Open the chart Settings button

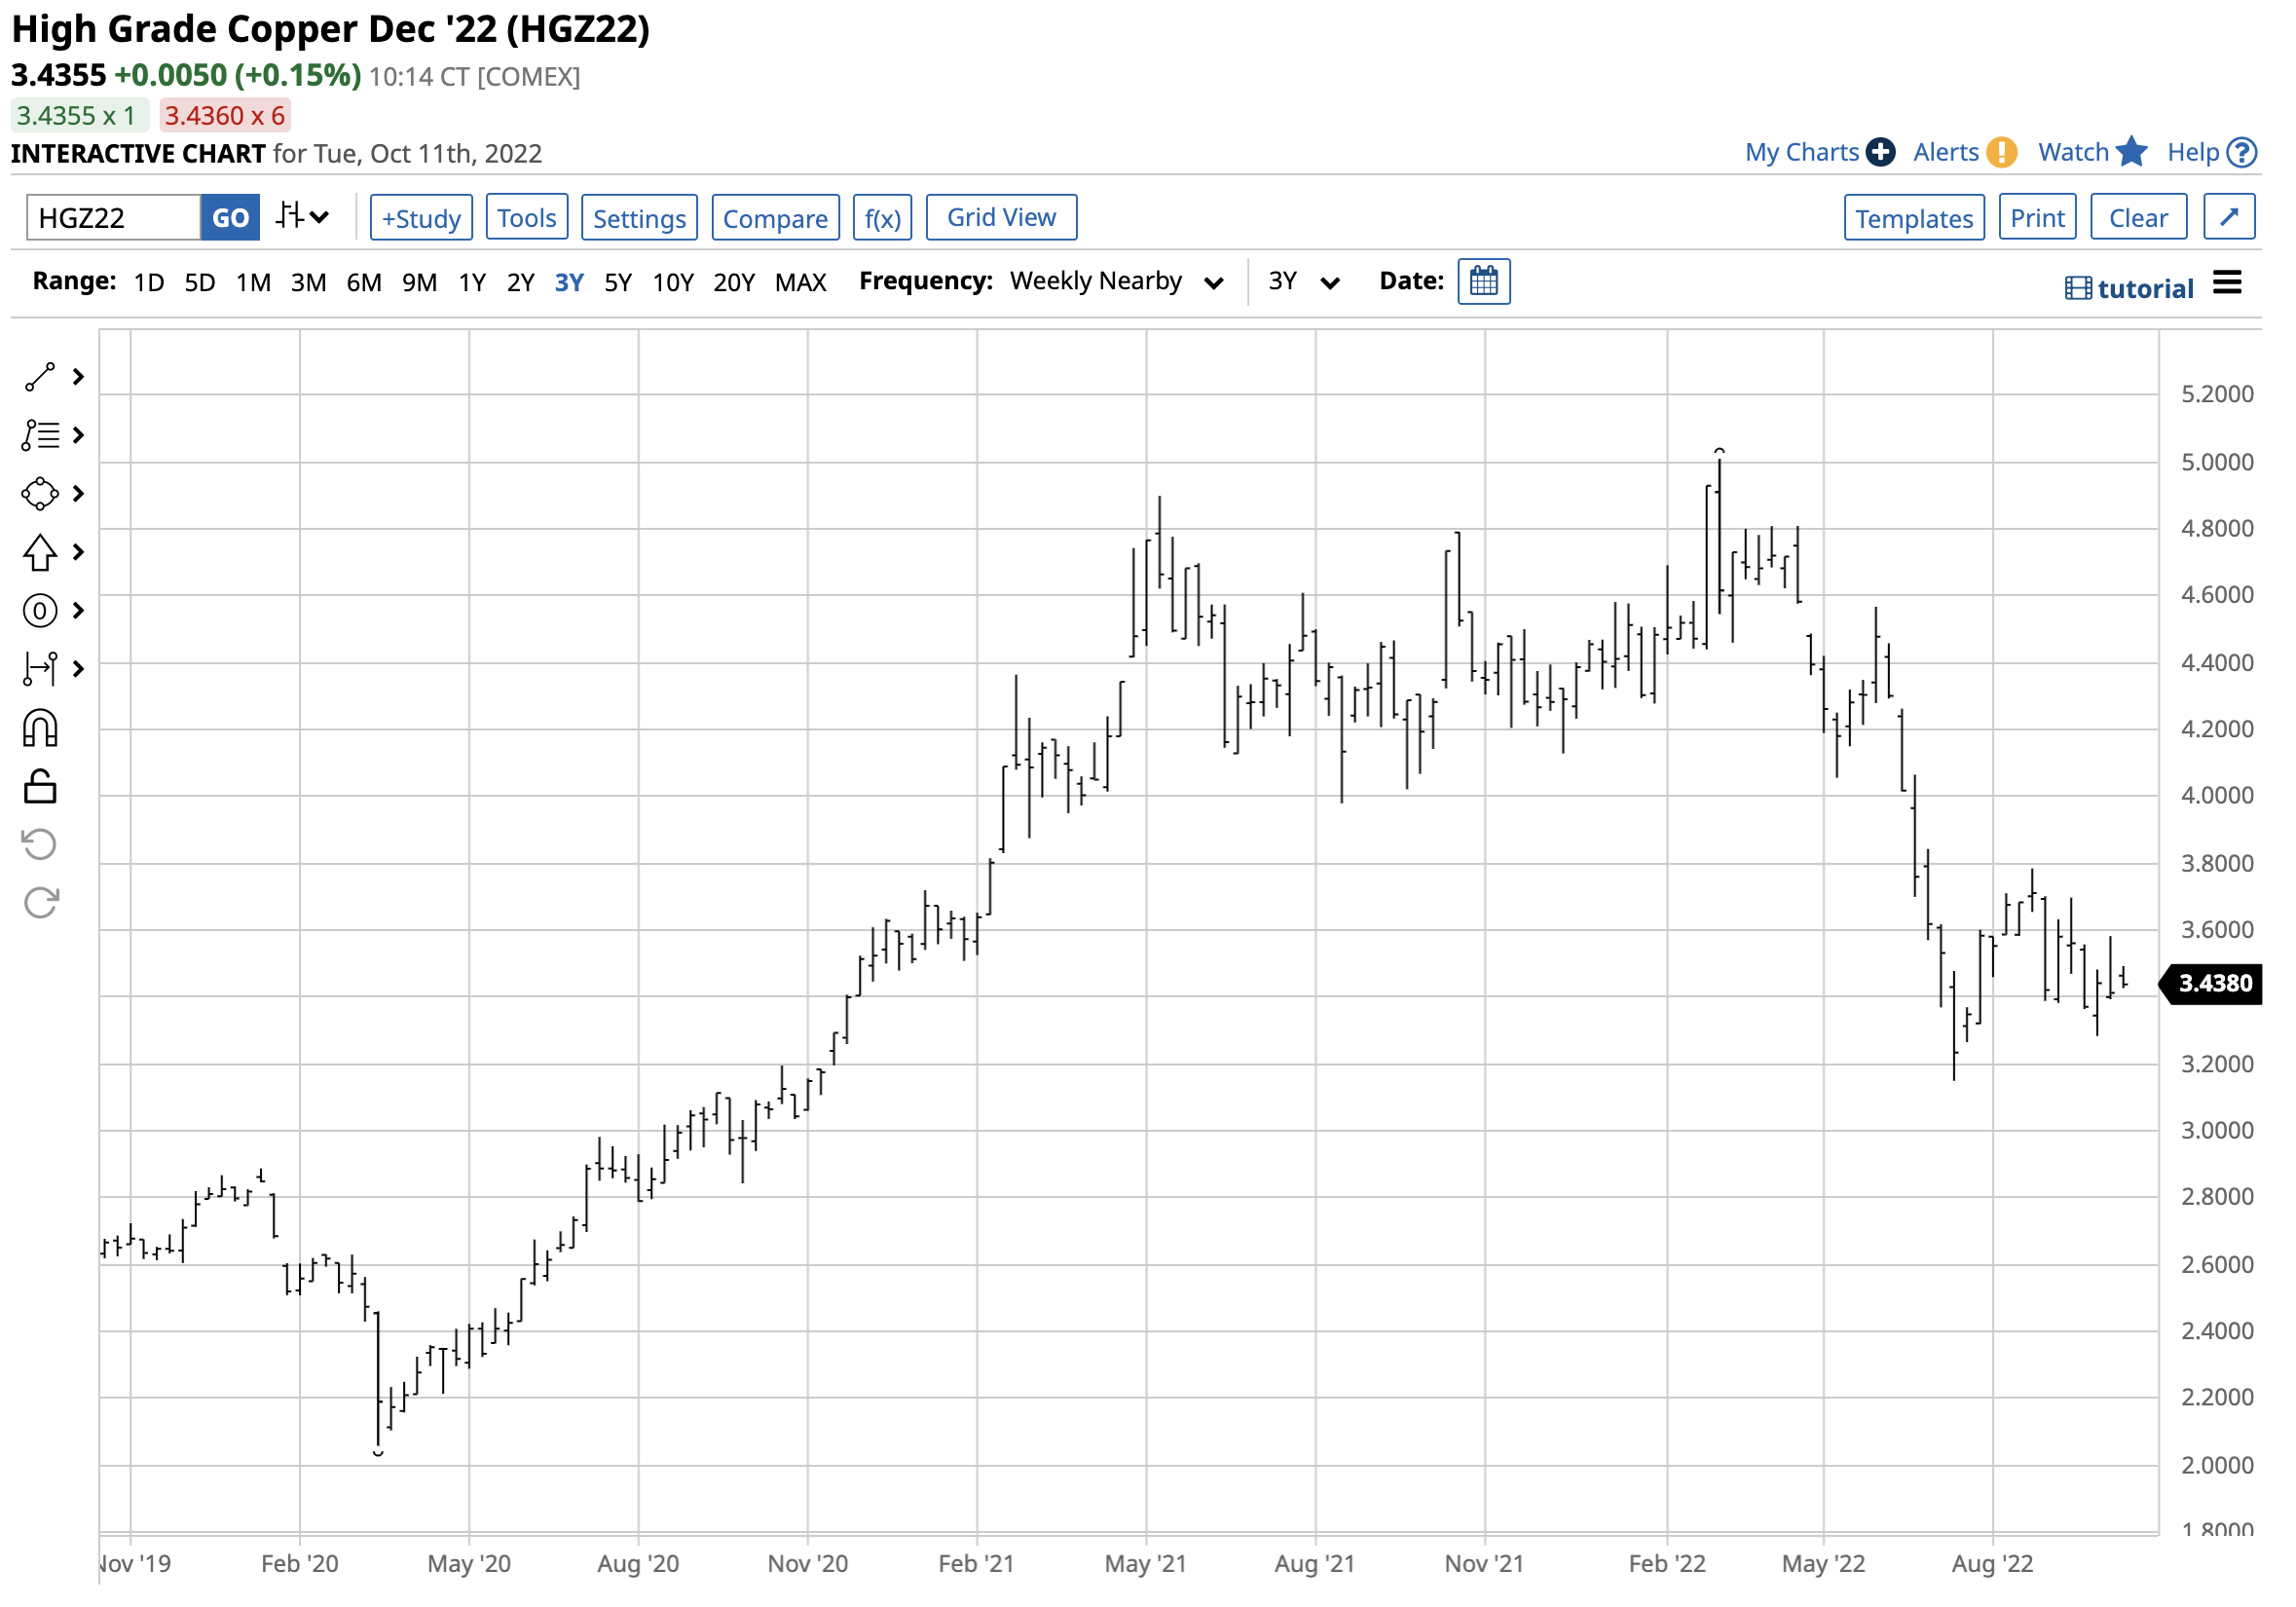639,218
